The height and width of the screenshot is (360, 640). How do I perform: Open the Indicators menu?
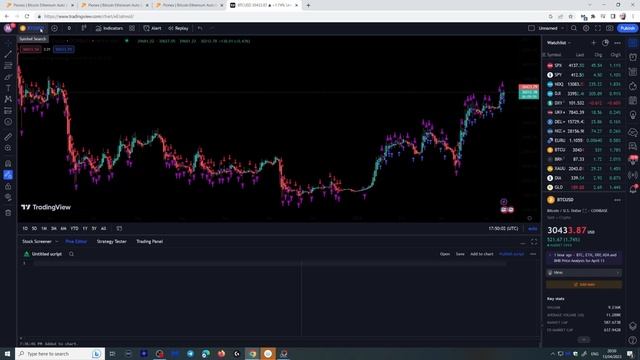tap(109, 28)
